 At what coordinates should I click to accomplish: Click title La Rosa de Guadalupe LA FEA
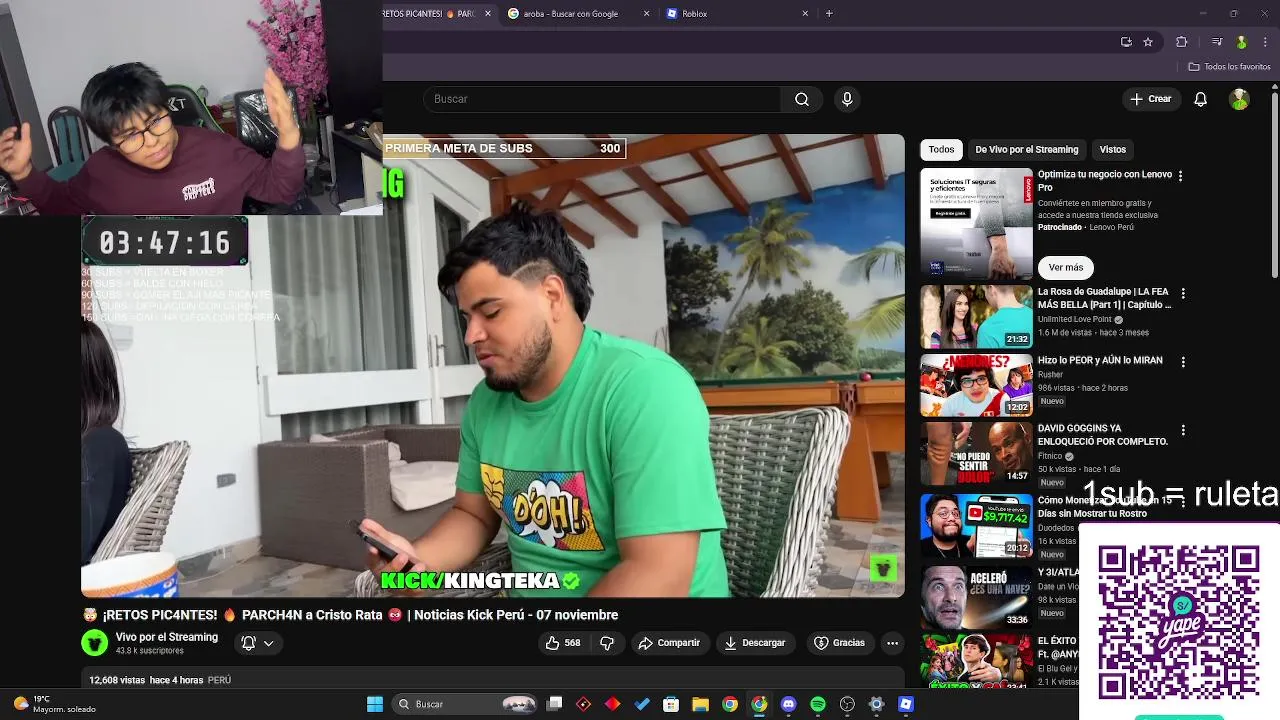tap(1105, 298)
